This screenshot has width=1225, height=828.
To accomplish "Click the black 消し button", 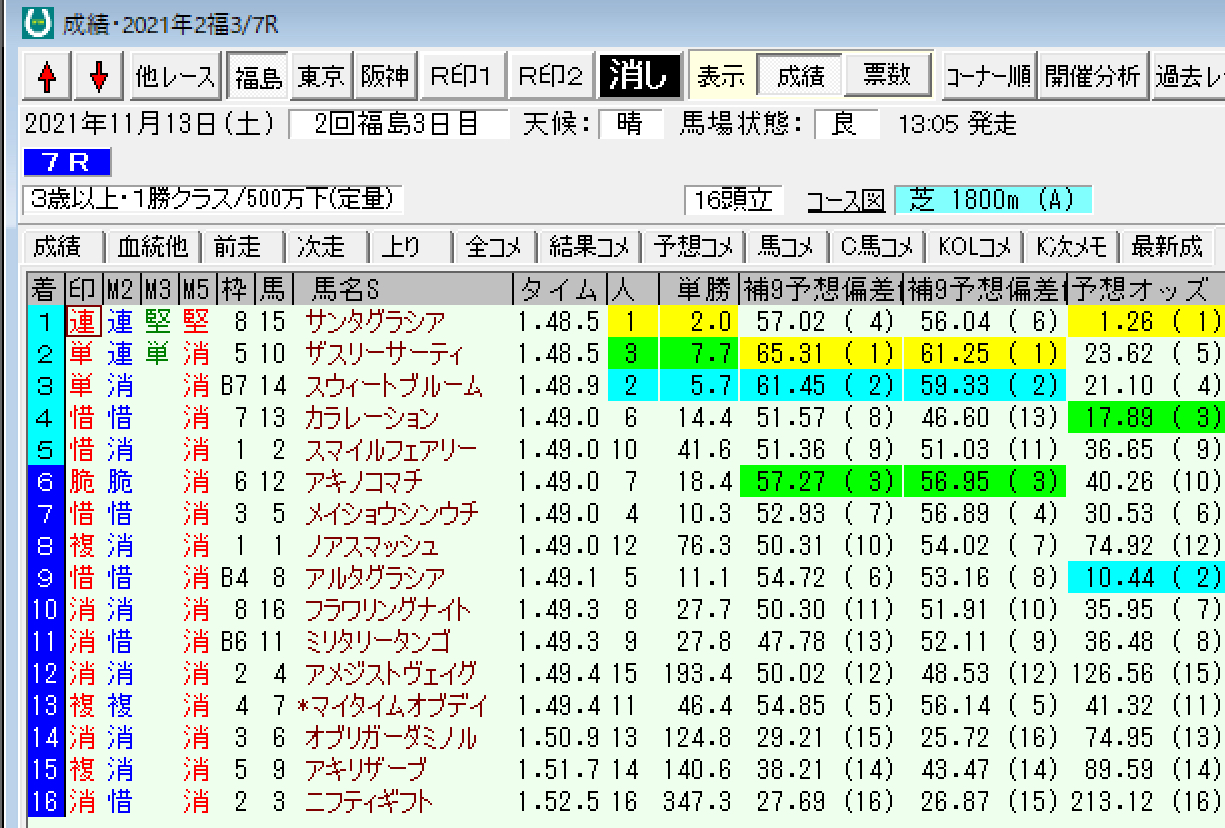I will (x=640, y=75).
